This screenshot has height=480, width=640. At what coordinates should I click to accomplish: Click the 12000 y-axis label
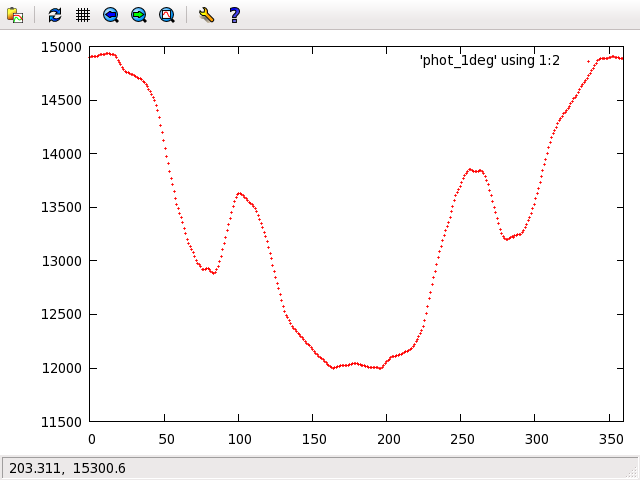pos(61,368)
